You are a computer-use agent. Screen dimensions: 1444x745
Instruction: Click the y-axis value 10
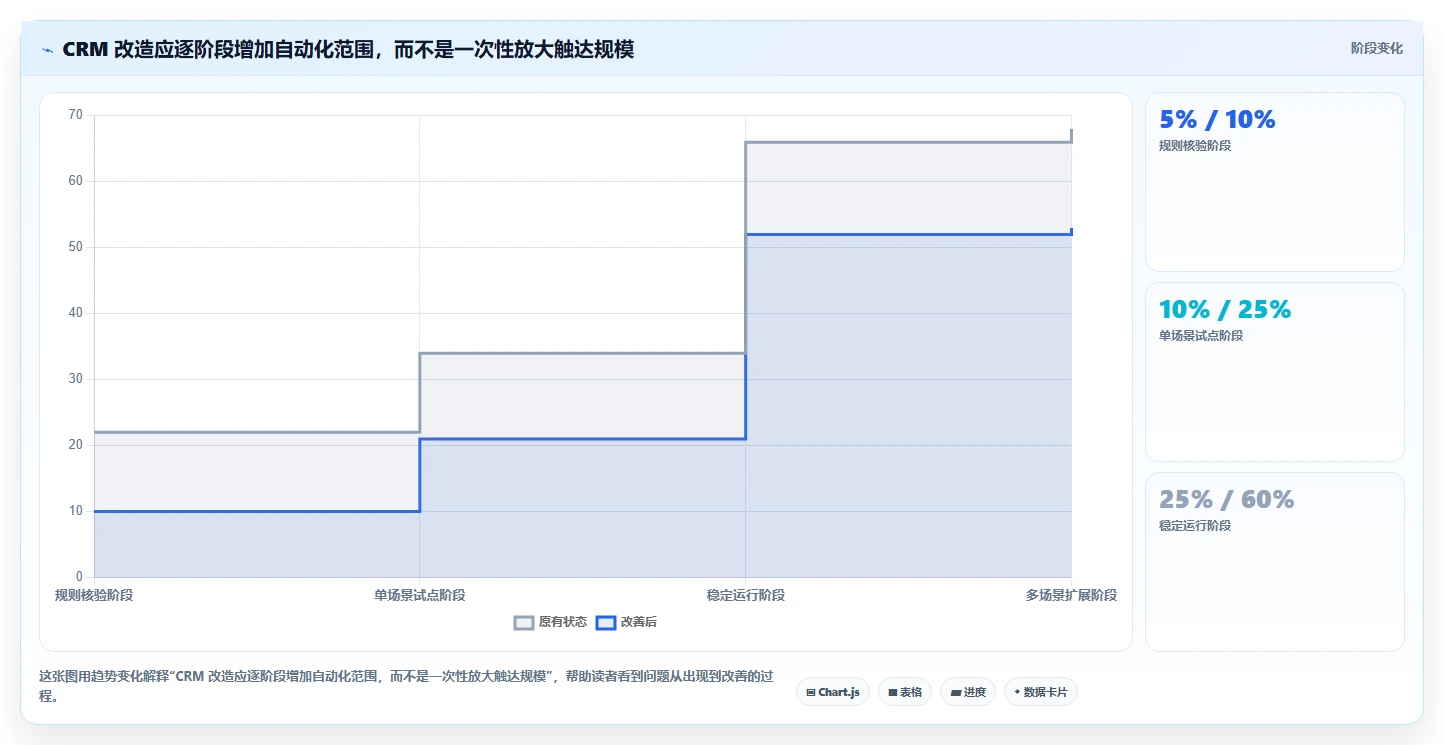click(76, 511)
